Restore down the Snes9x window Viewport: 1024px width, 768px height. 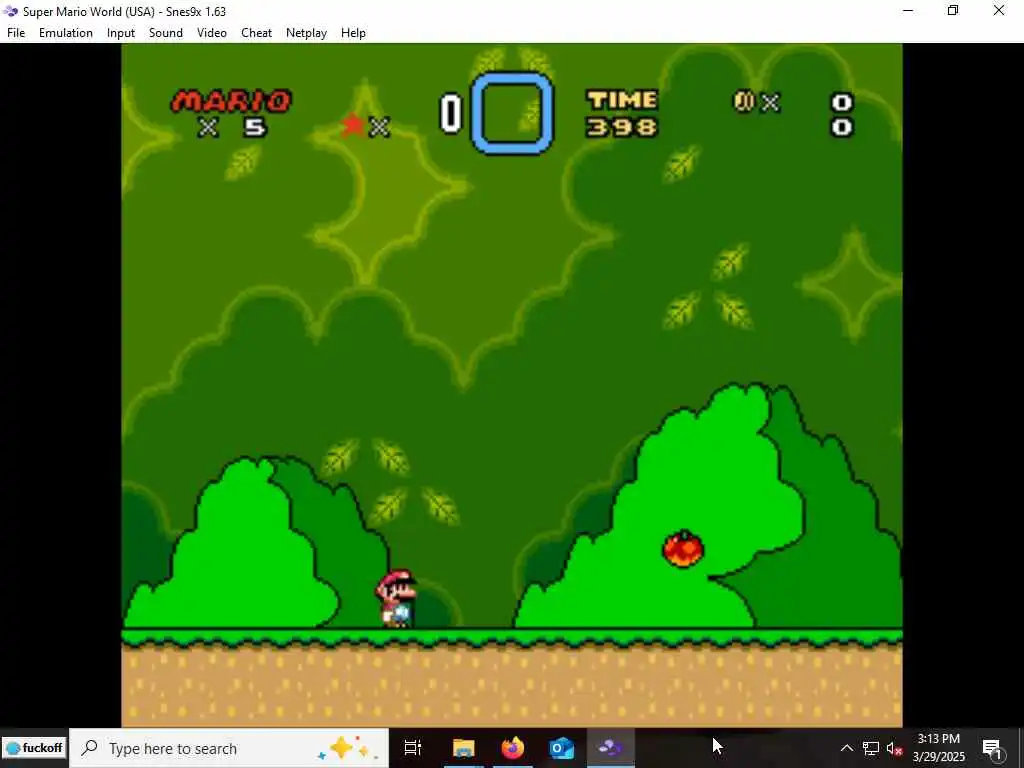[953, 10]
